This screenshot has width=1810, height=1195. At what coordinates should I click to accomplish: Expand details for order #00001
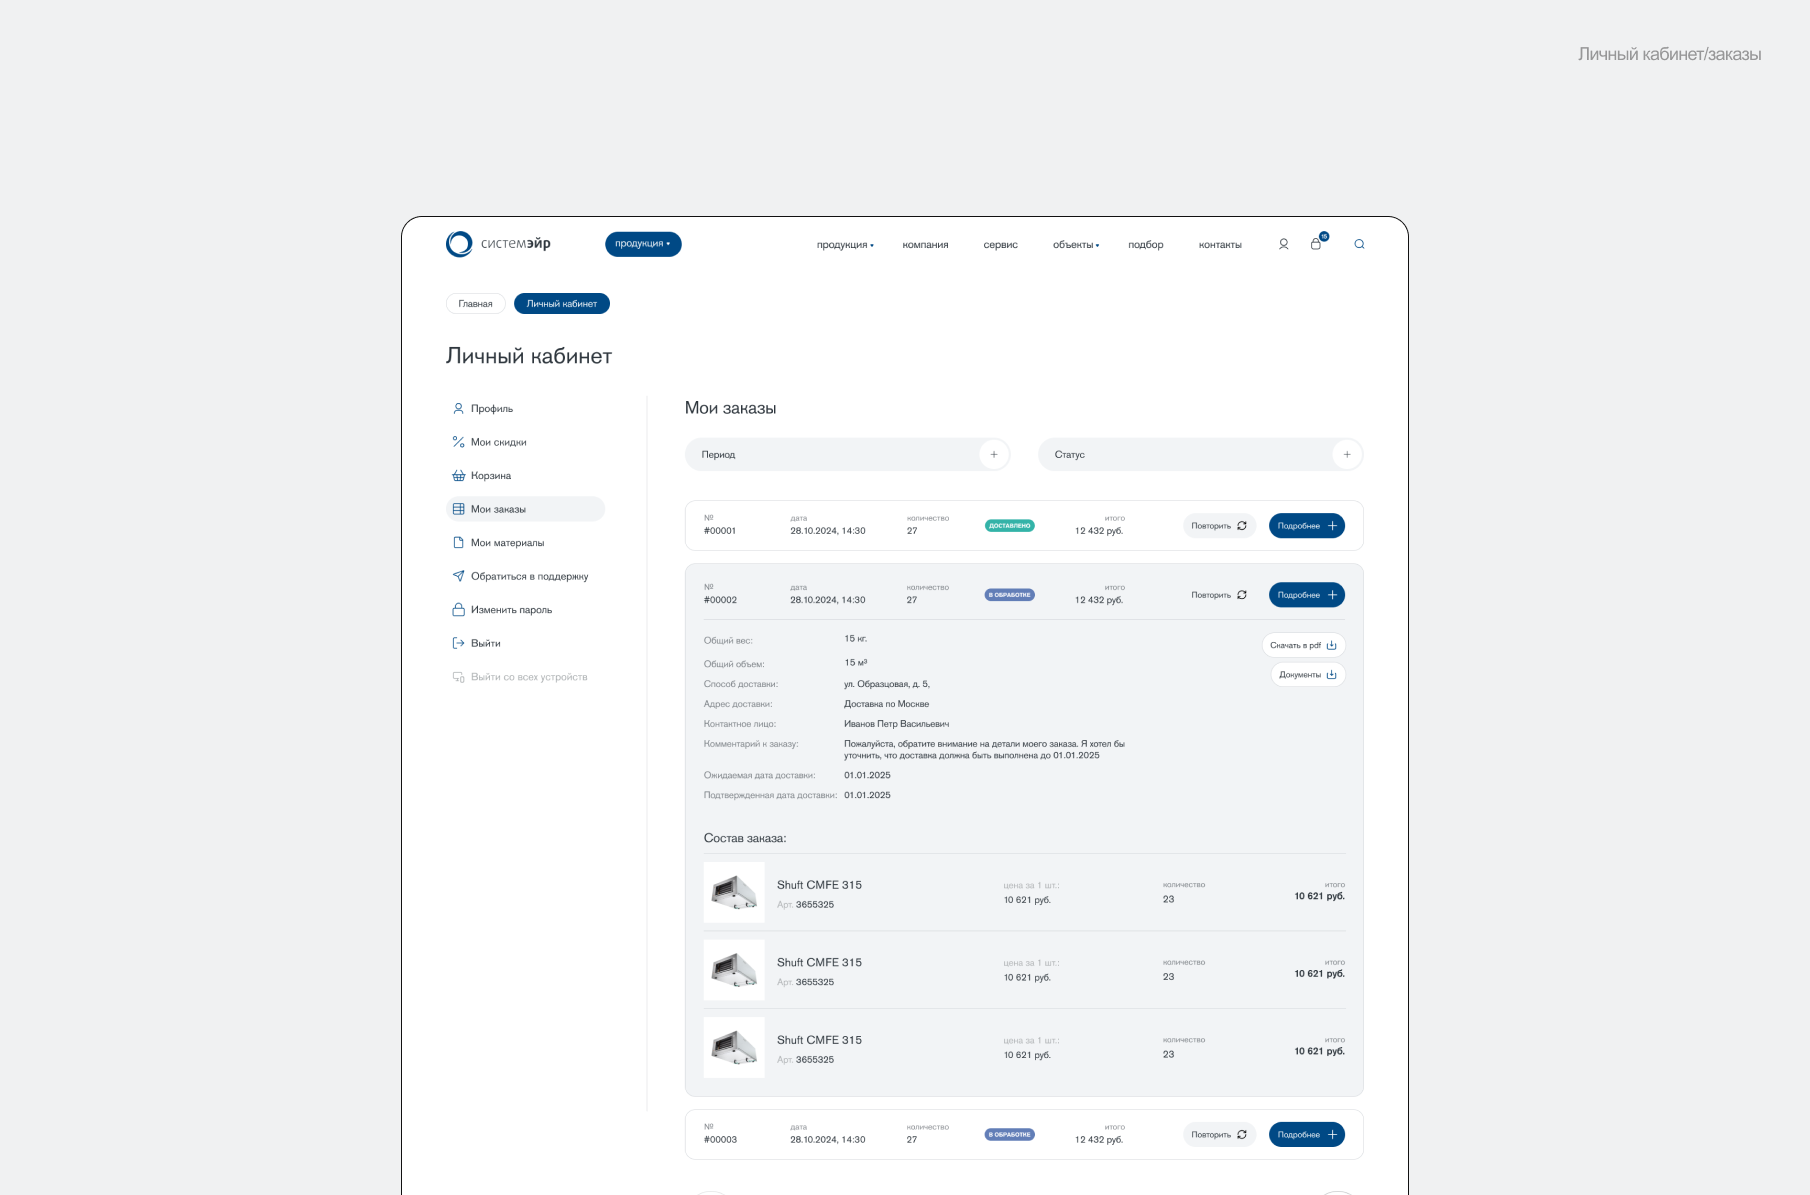(x=1306, y=526)
